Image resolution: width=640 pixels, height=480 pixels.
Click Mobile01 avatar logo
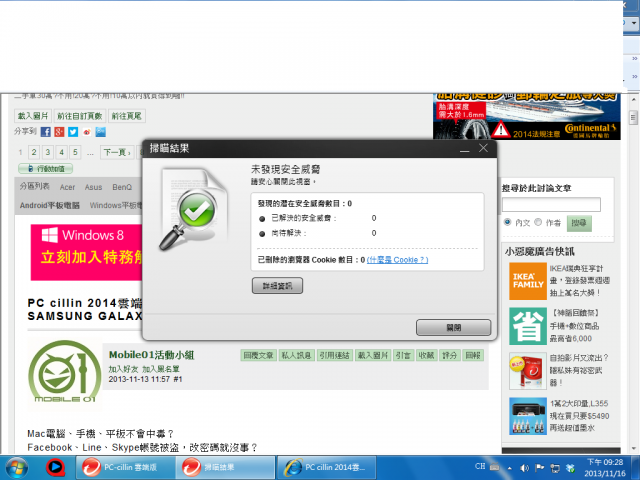65,372
